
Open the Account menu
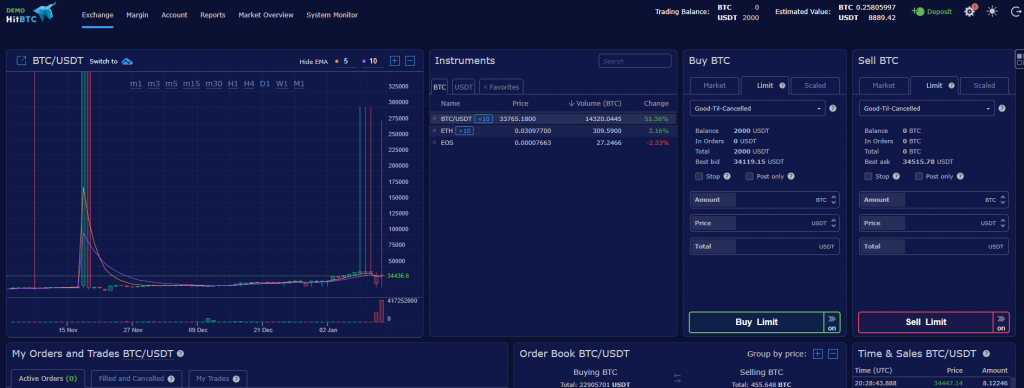pyautogui.click(x=174, y=15)
